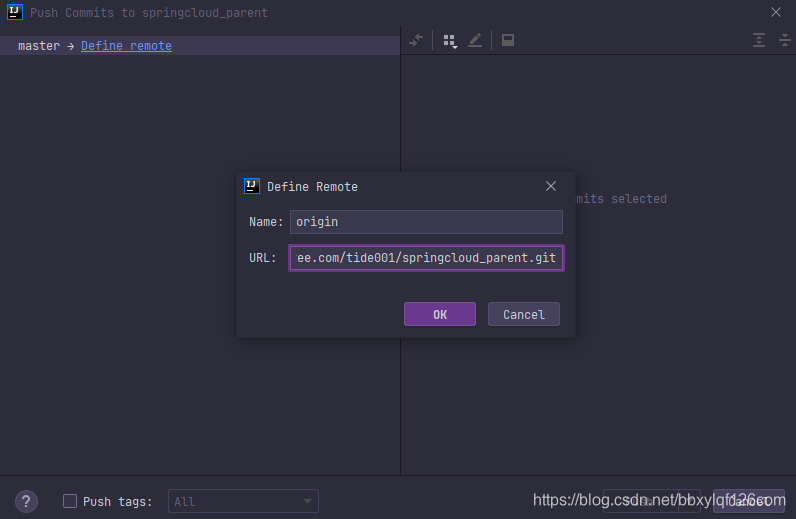The width and height of the screenshot is (796, 519).
Task: Open the help question mark button
Action: 26,502
